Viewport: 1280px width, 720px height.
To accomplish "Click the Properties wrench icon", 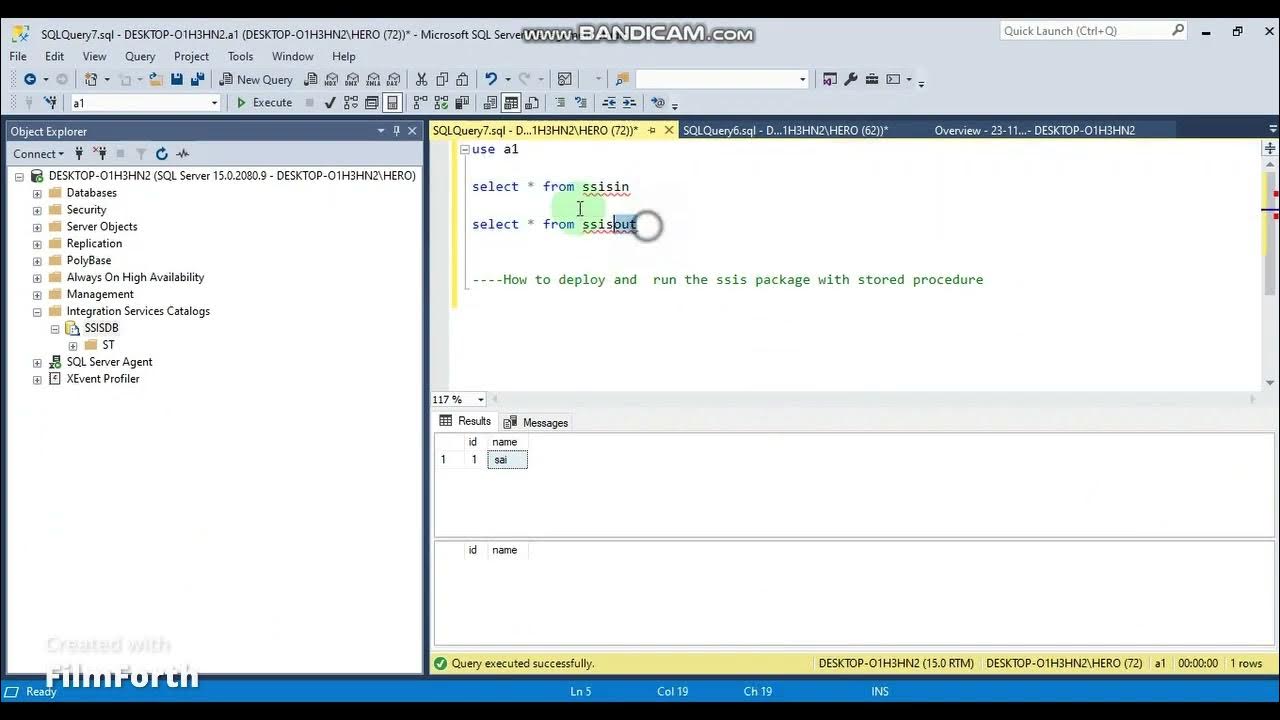I will click(851, 79).
